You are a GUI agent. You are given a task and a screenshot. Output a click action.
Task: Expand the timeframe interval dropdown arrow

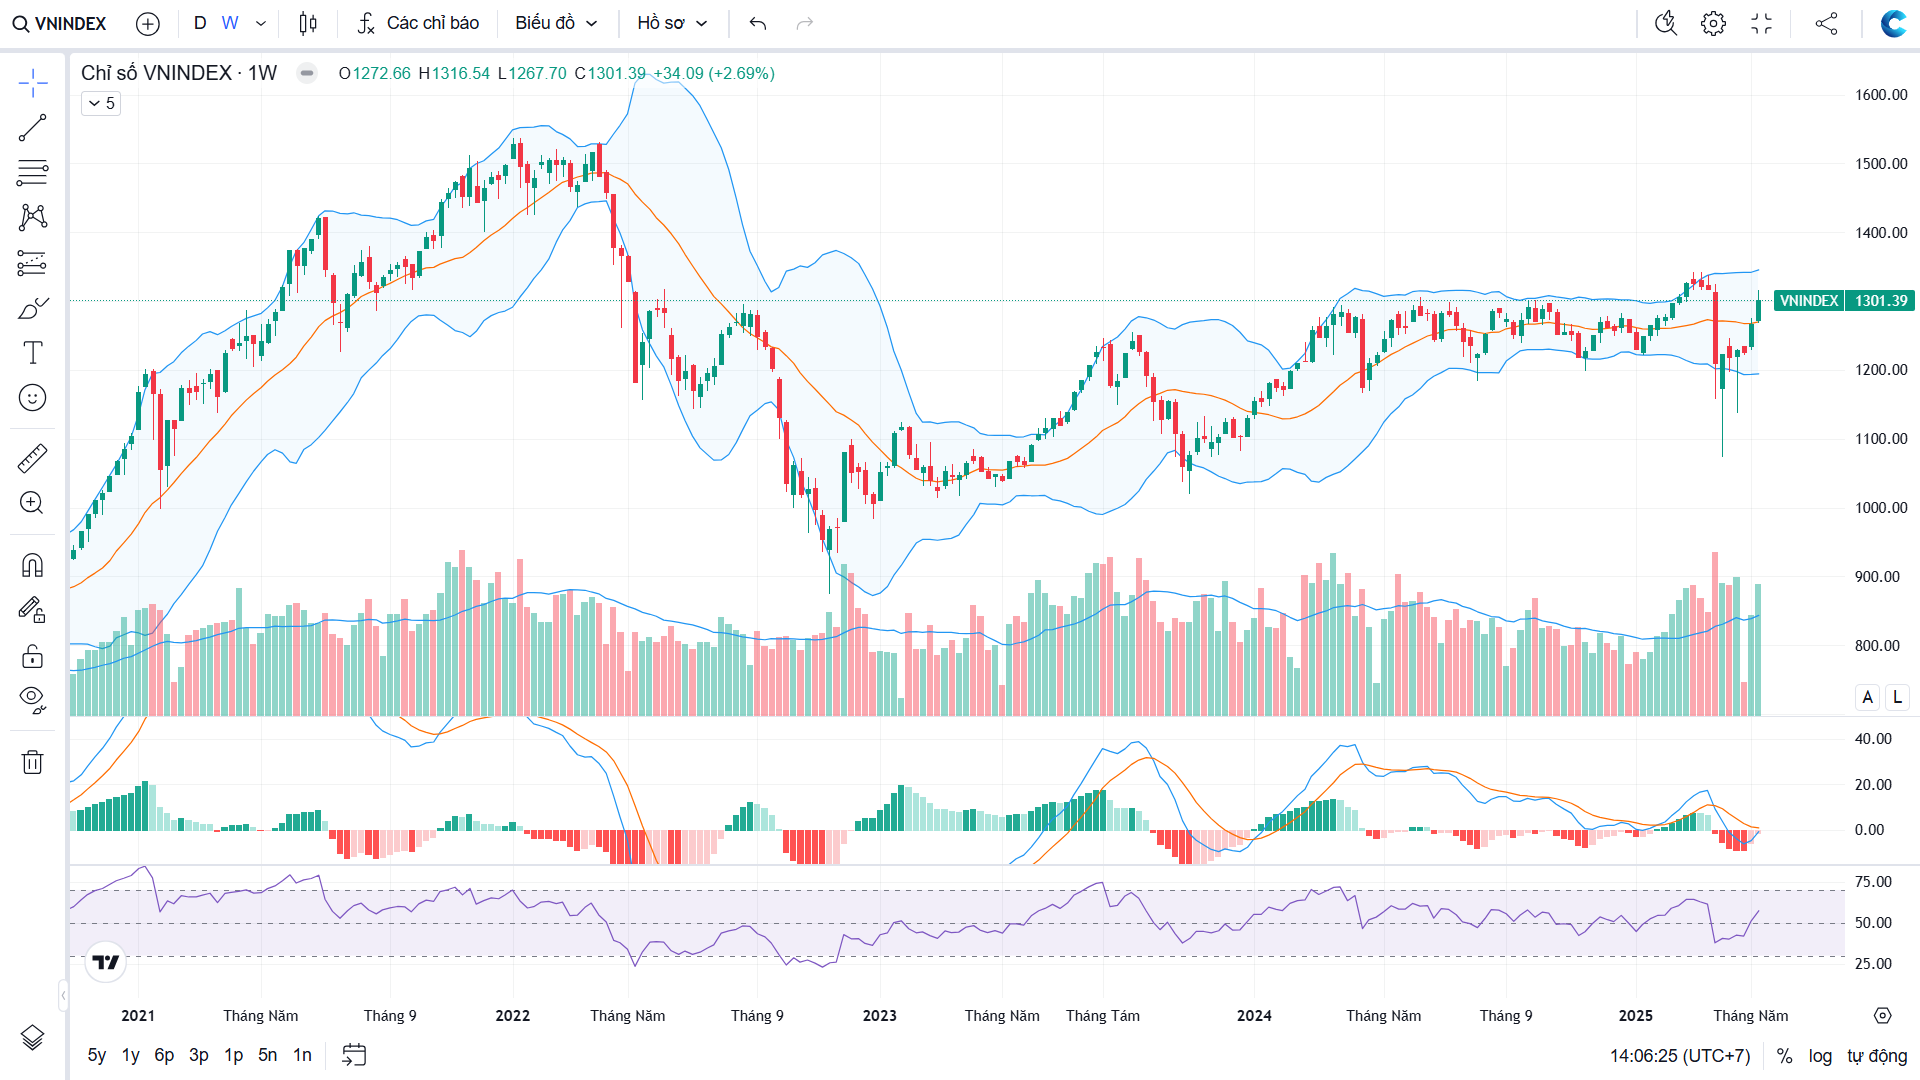point(261,23)
